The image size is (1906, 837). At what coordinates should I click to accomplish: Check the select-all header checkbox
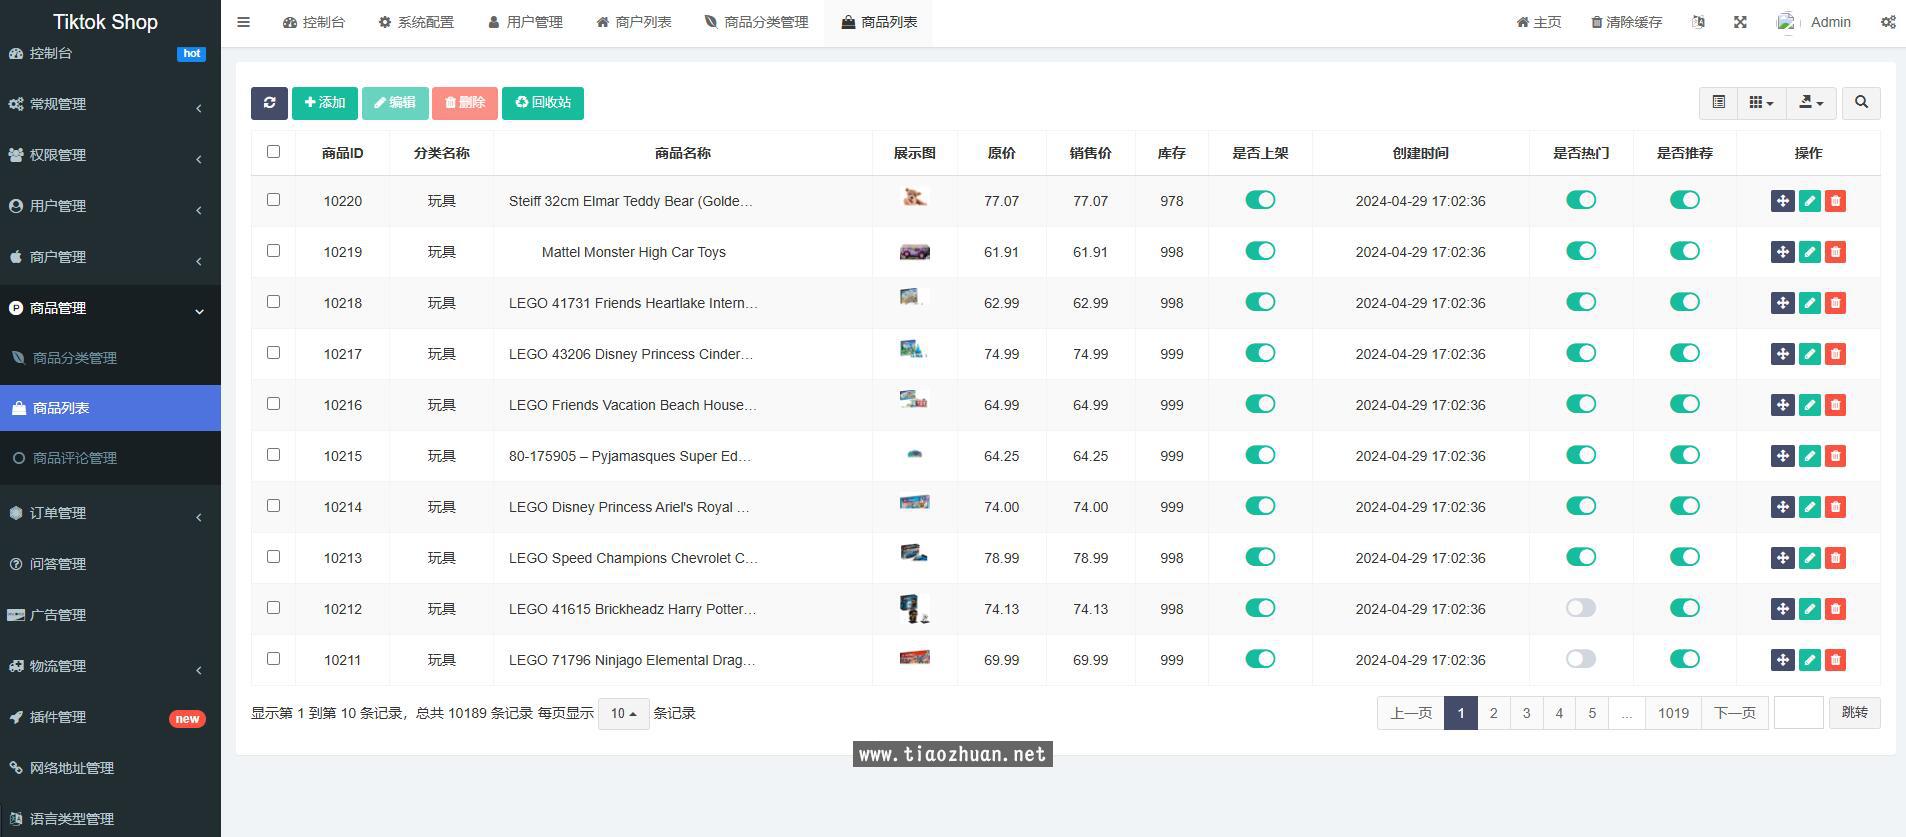(273, 152)
